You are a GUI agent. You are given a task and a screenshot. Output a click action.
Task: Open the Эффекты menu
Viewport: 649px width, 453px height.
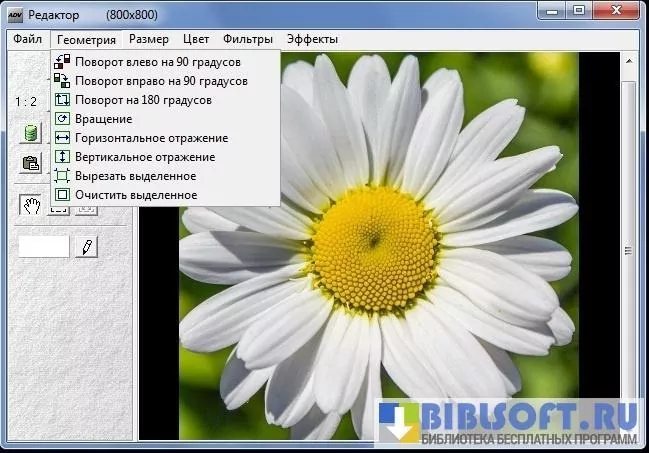312,39
